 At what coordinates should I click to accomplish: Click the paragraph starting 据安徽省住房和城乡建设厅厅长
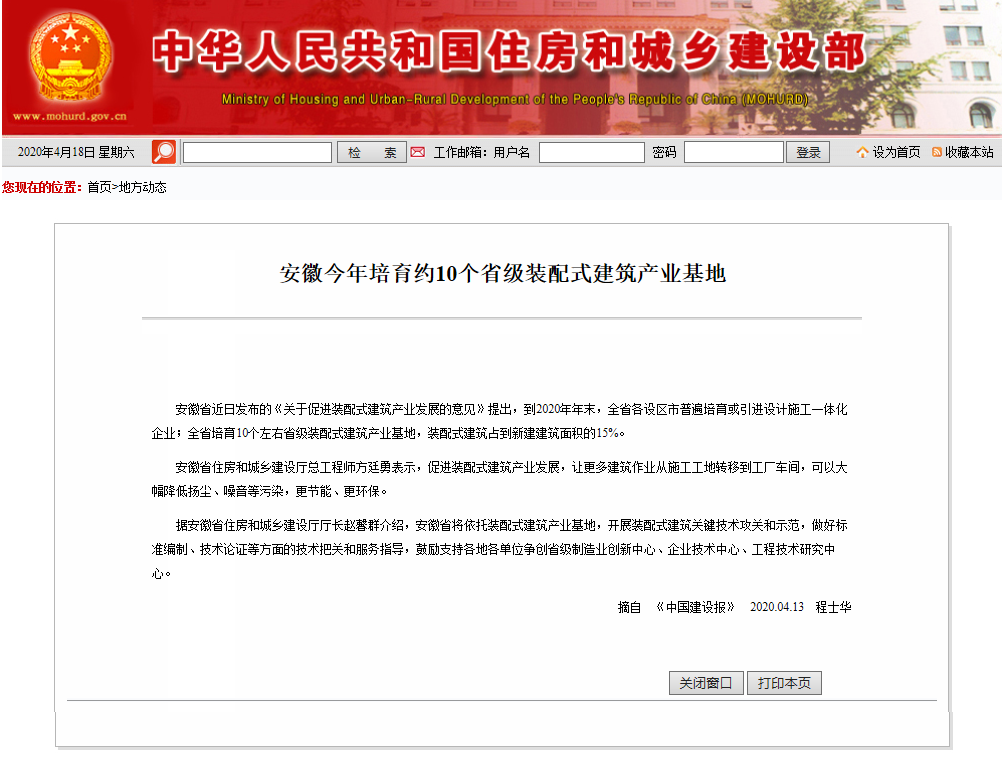pyautogui.click(x=500, y=549)
